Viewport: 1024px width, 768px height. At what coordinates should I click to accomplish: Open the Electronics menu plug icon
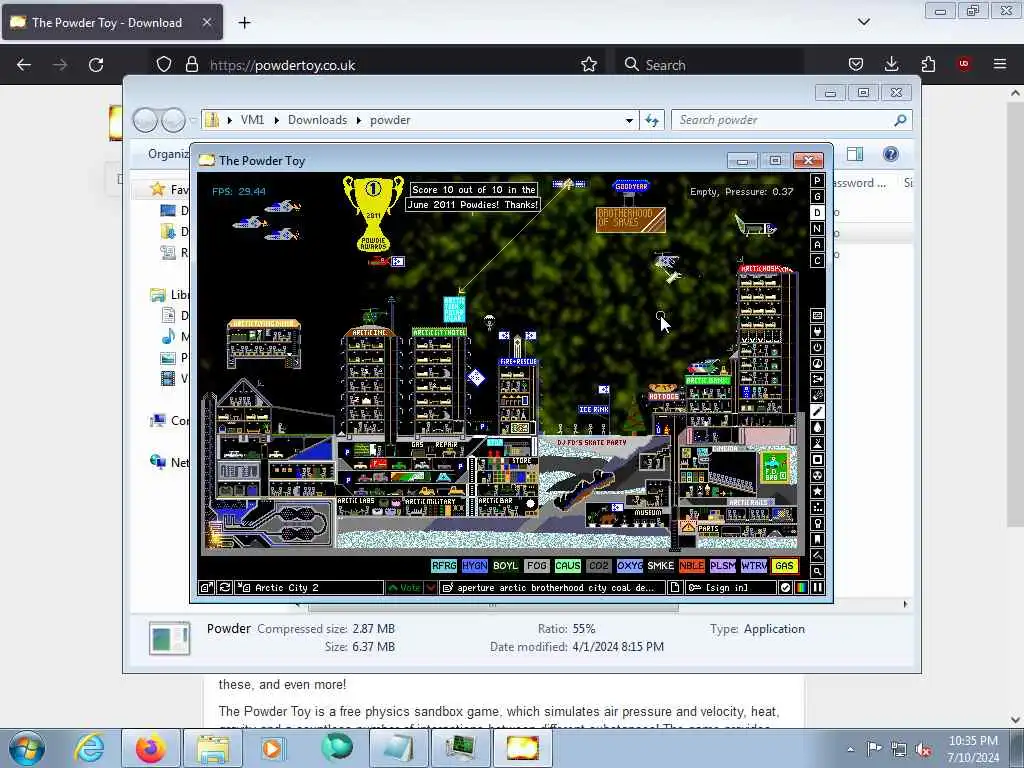coord(817,332)
